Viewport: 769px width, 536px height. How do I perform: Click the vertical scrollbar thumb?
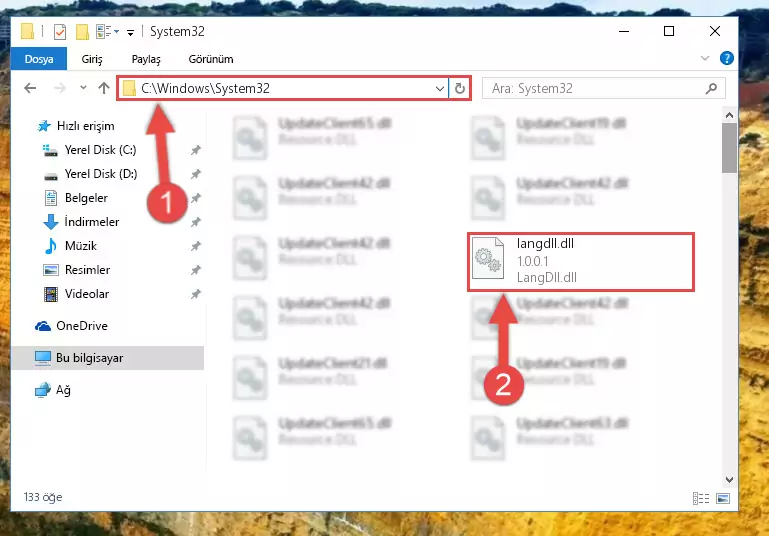click(x=729, y=148)
